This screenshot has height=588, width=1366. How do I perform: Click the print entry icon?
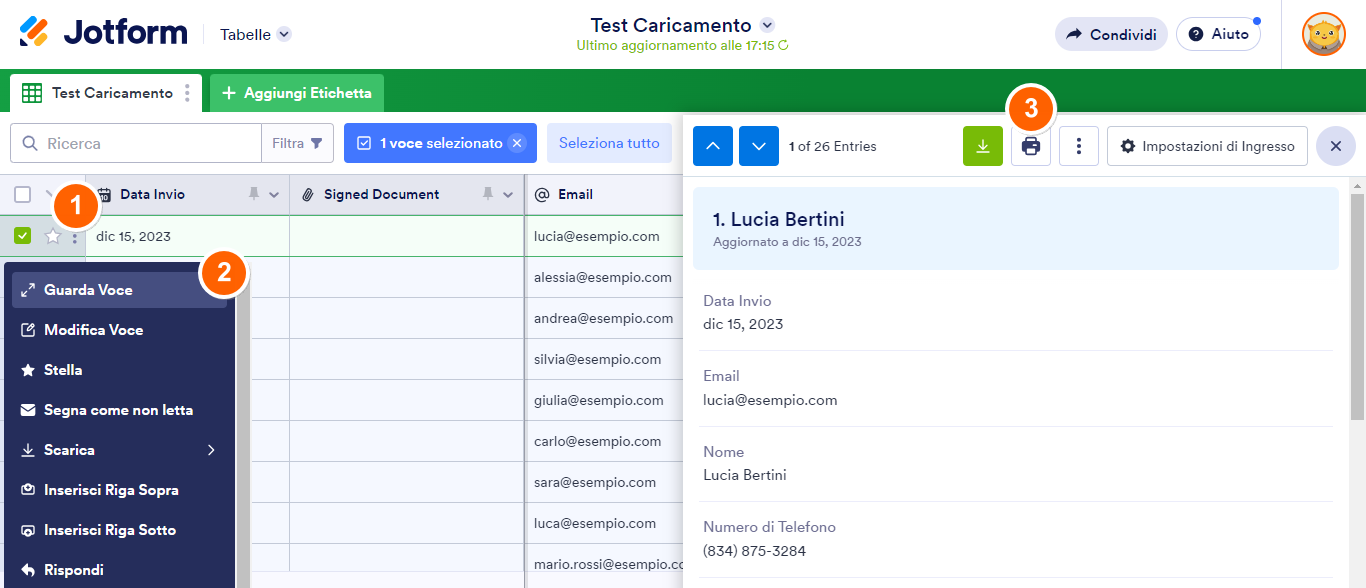point(1031,146)
